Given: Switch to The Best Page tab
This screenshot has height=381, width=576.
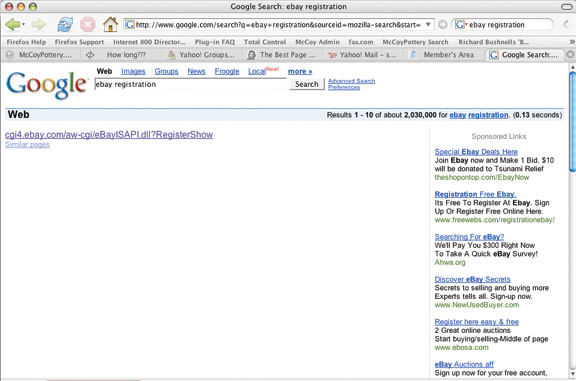Looking at the screenshot, I should pos(282,55).
